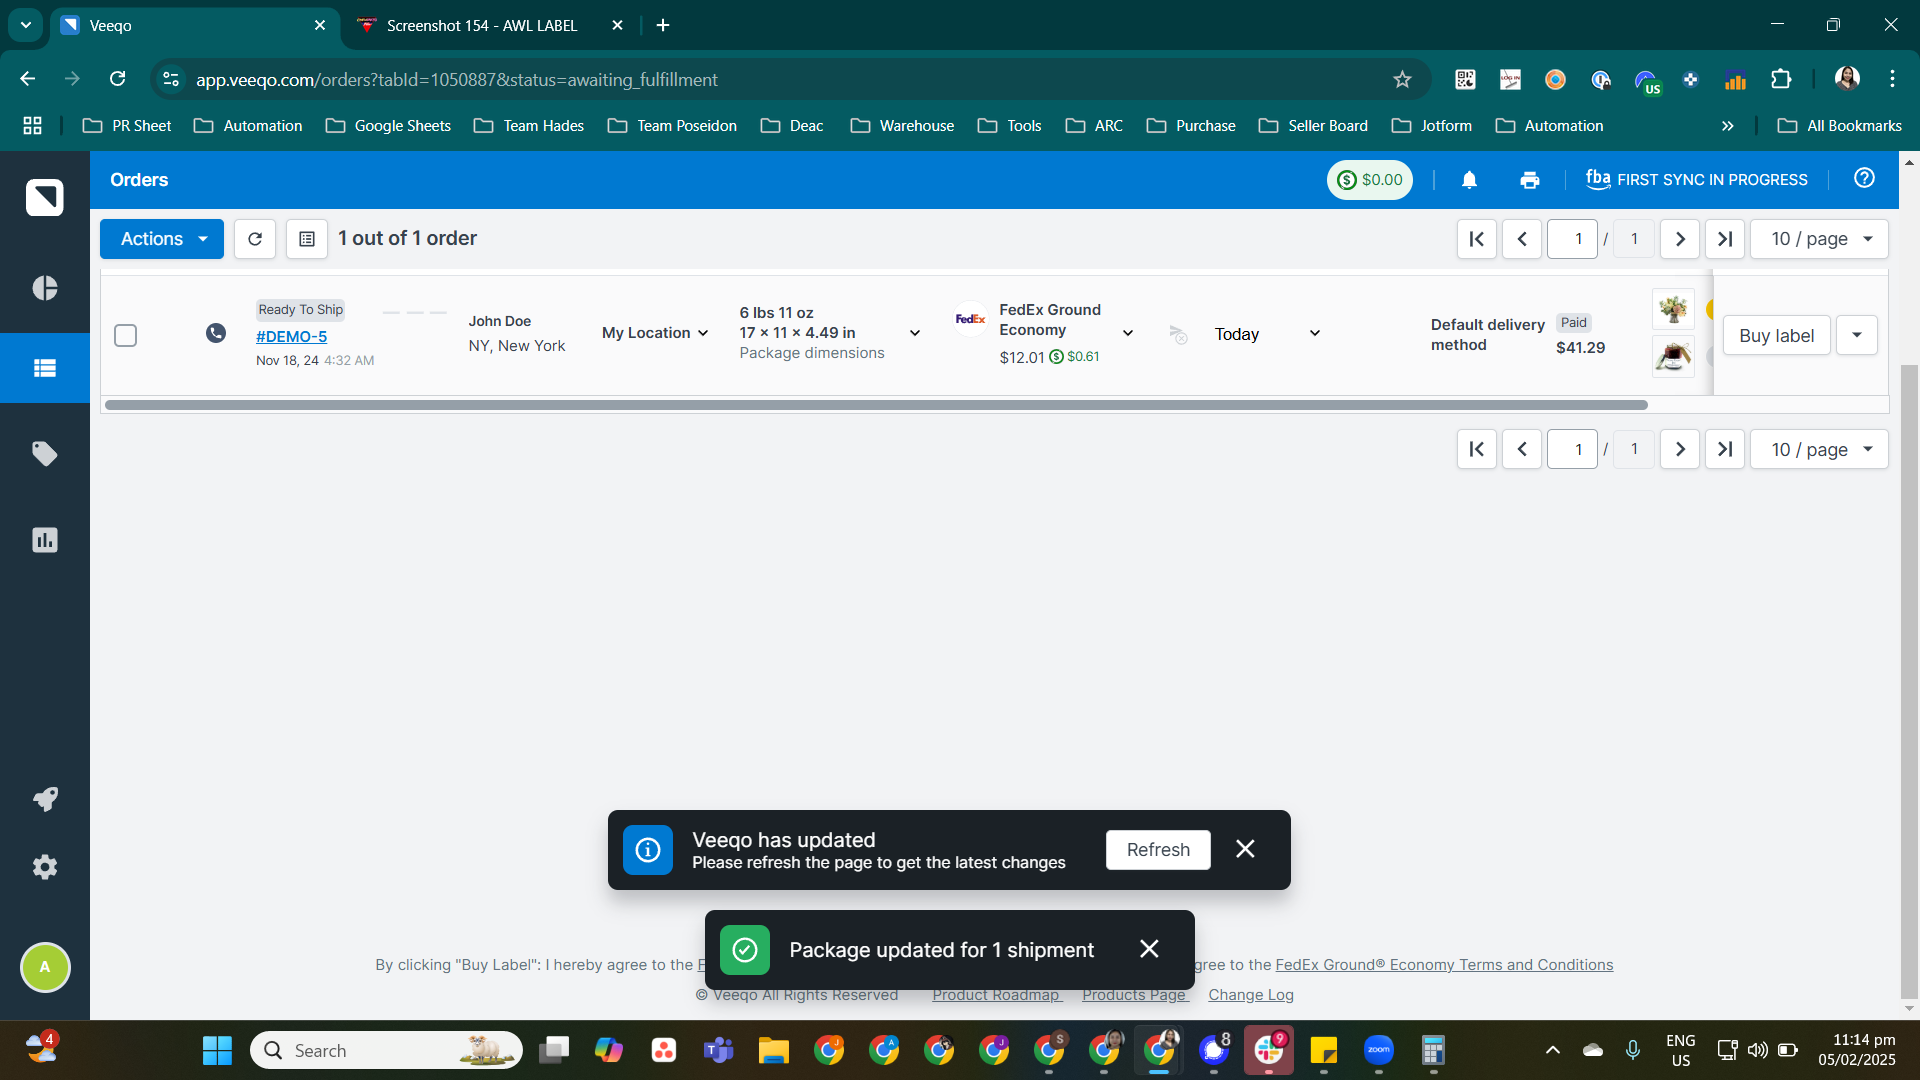Go to next page in top pagination

[1680, 239]
